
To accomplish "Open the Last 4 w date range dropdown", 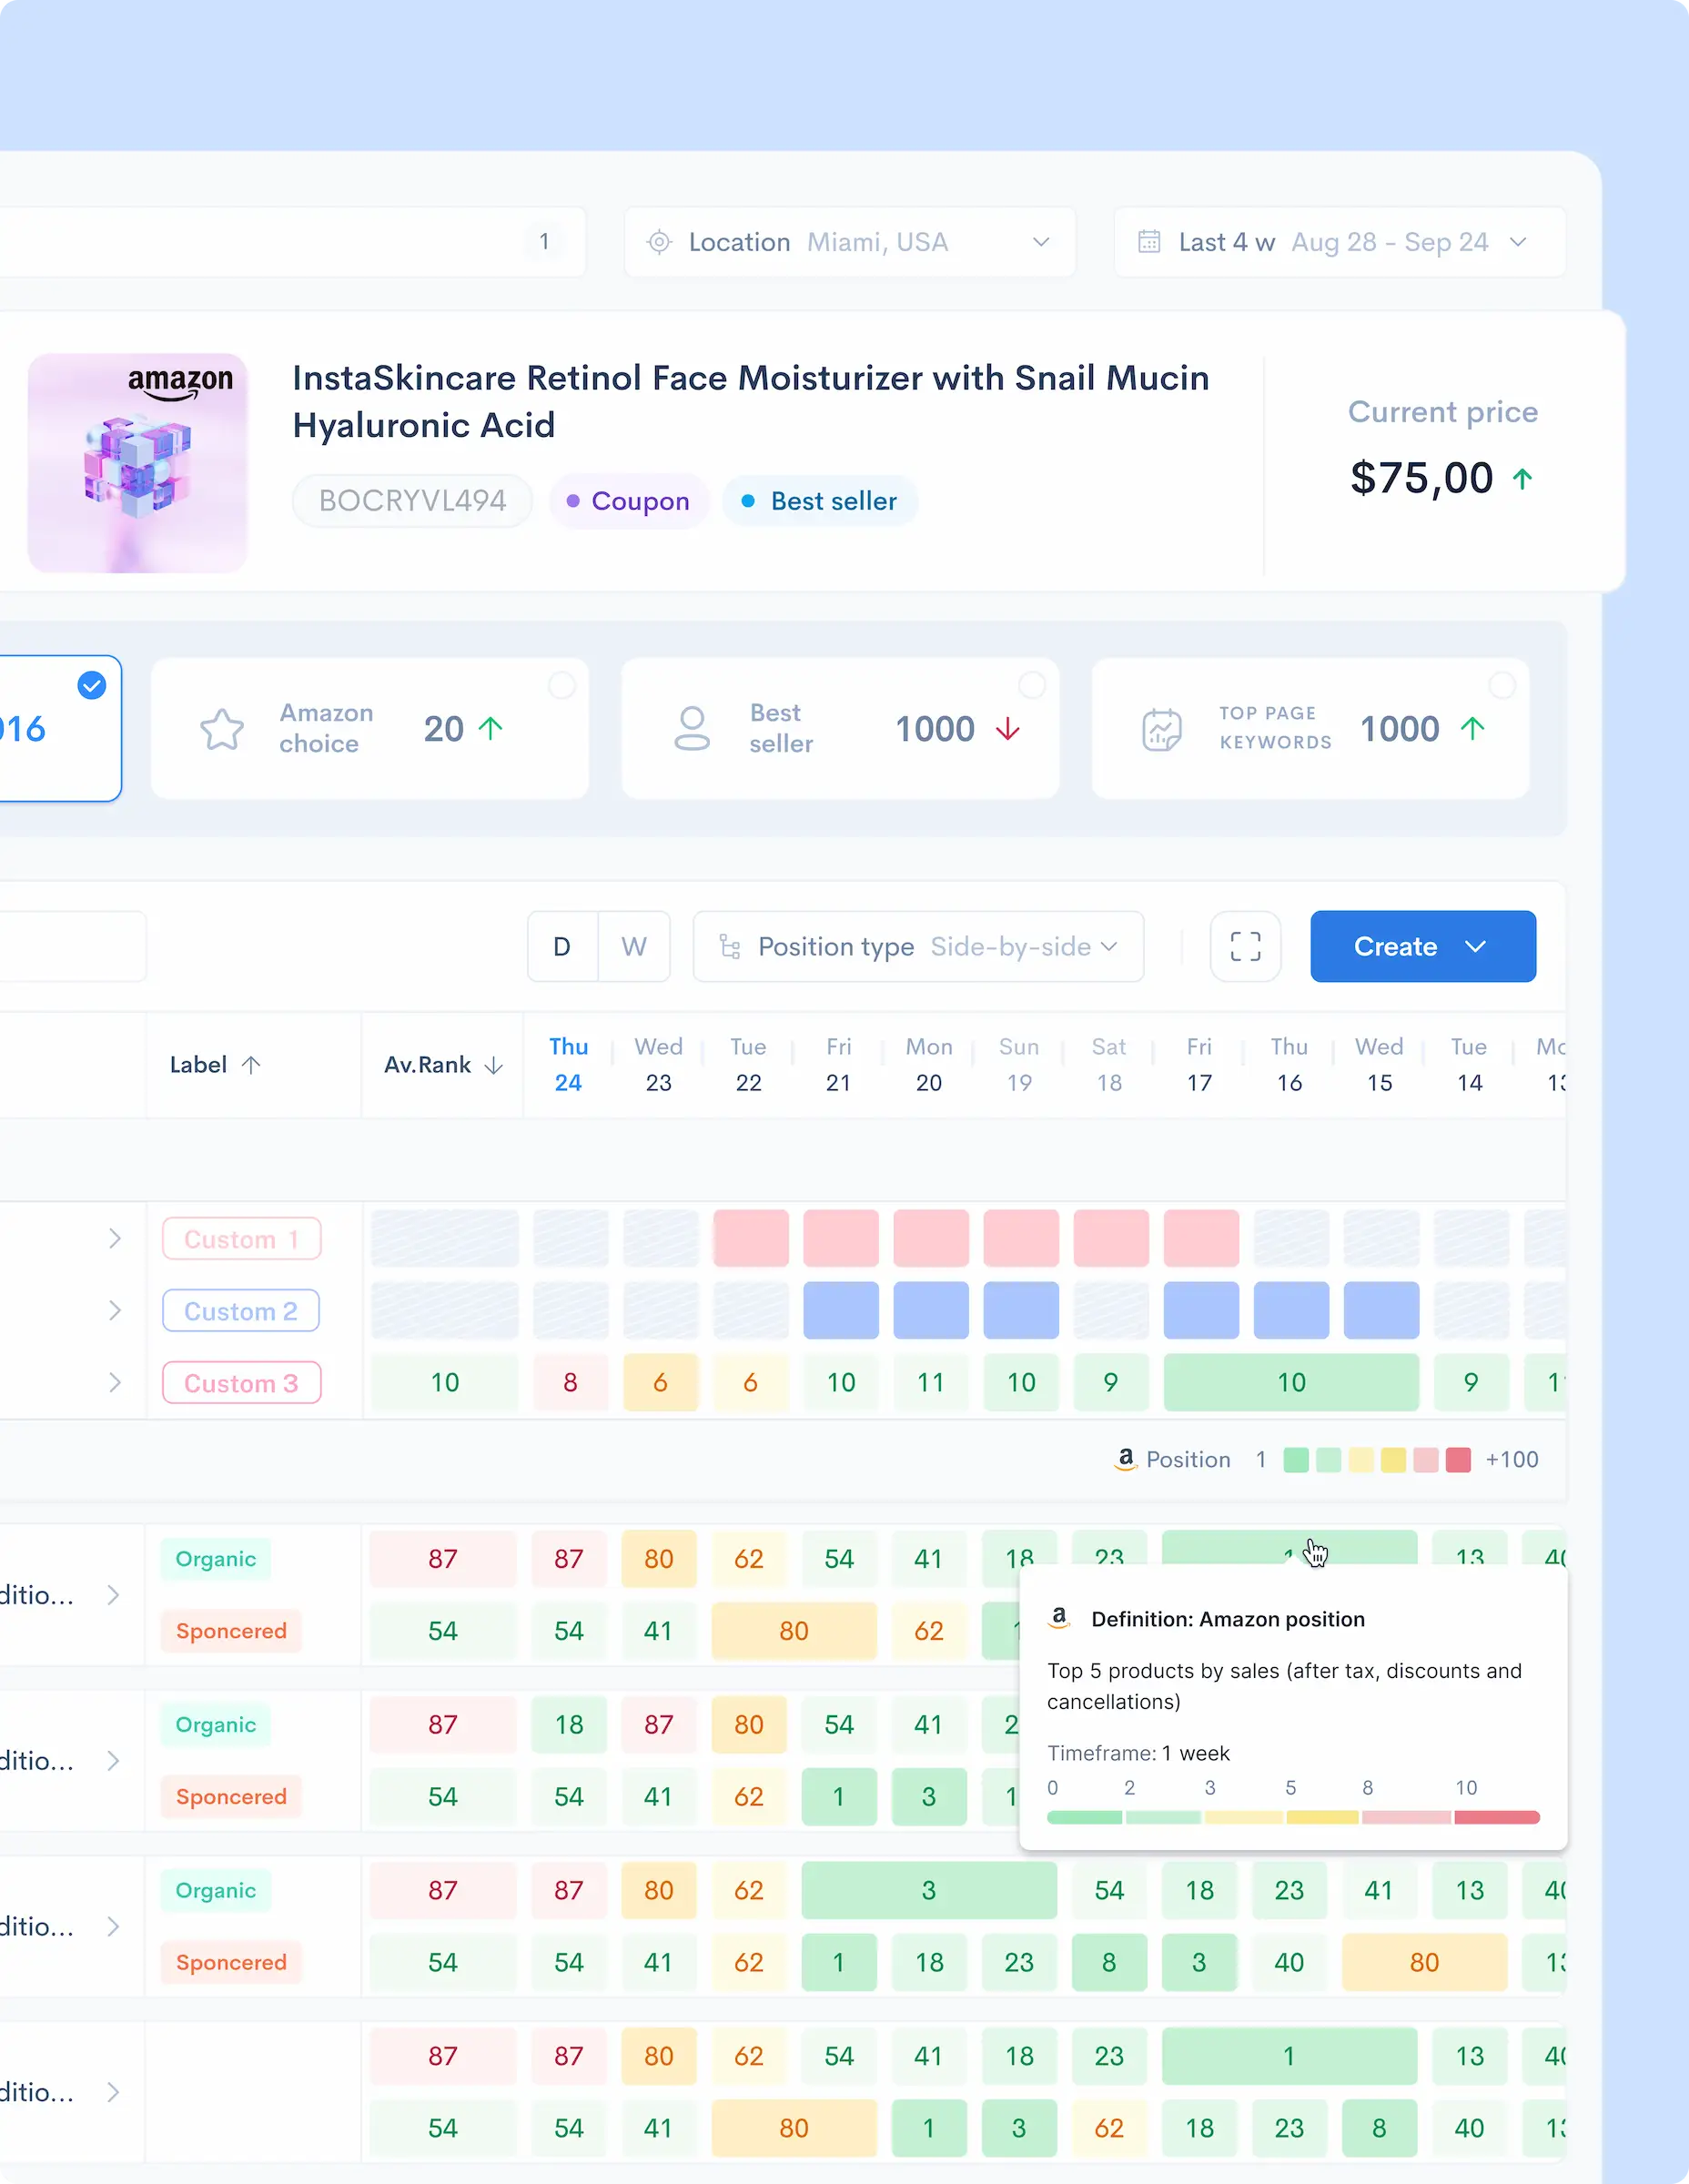I will [x=1339, y=242].
